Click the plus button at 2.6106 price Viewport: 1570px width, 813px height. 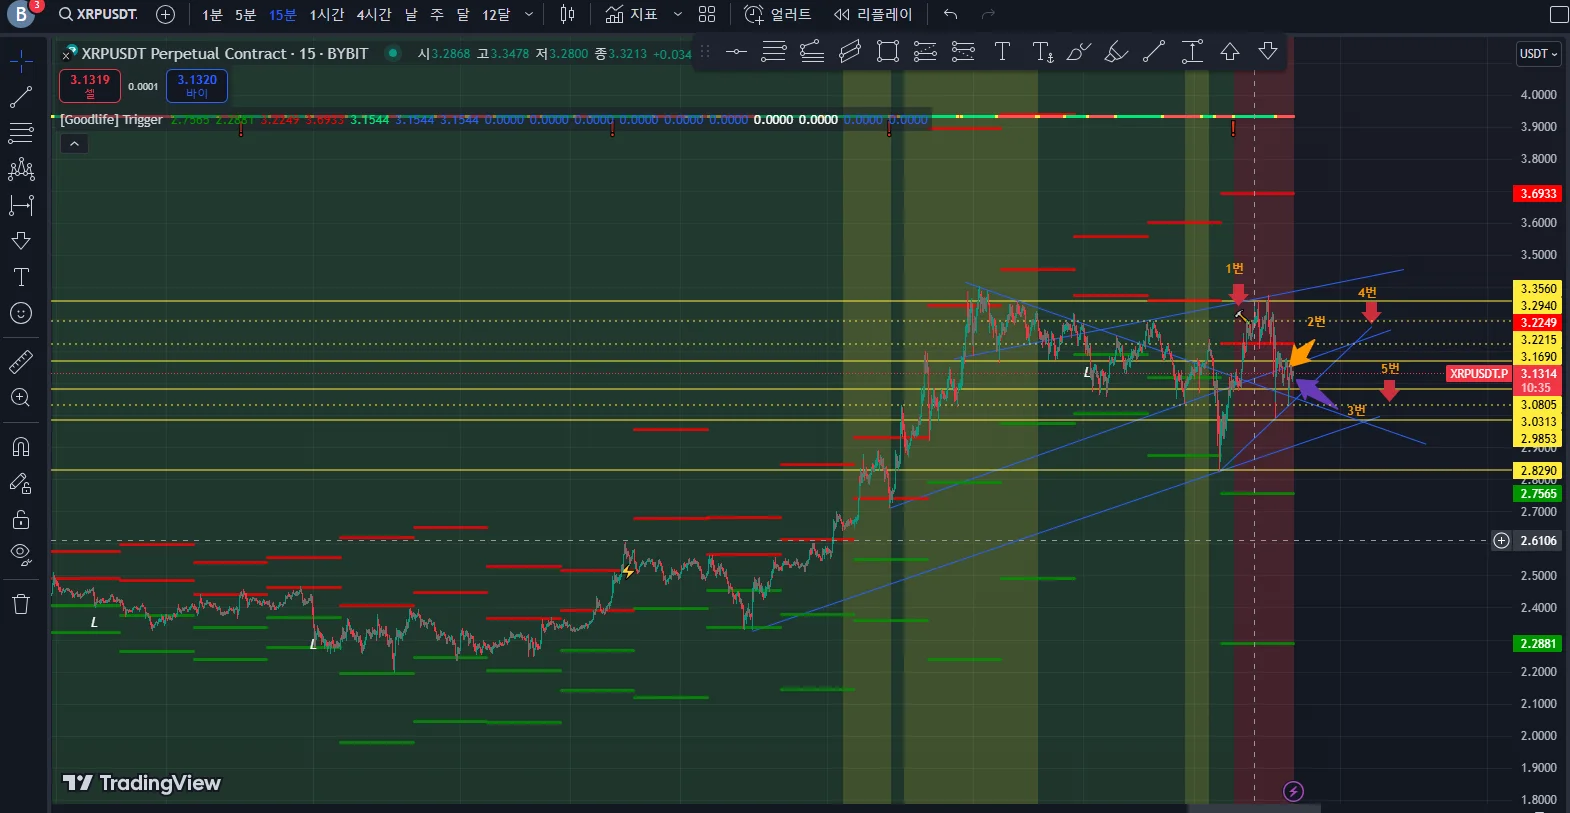coord(1501,541)
